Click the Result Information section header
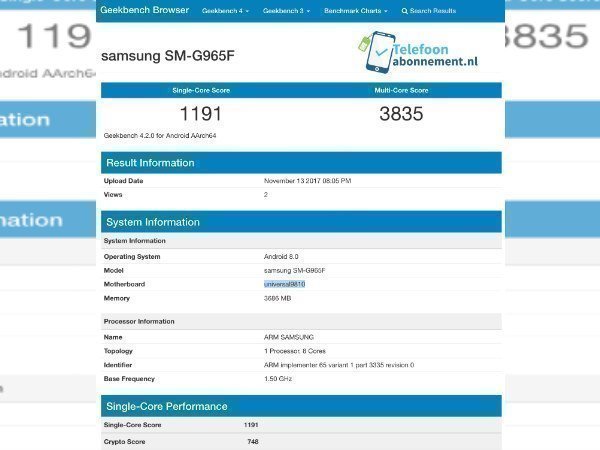This screenshot has height=450, width=600. pyautogui.click(x=301, y=163)
